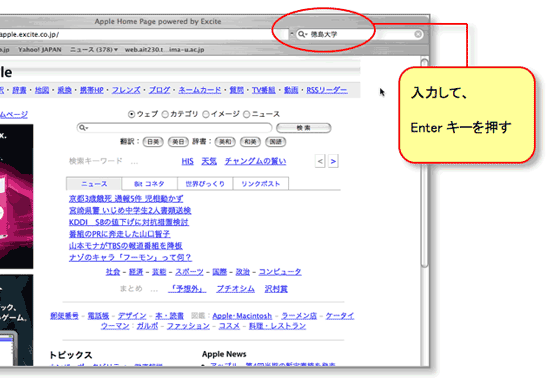Click the 国語 dictionary button

276,142
